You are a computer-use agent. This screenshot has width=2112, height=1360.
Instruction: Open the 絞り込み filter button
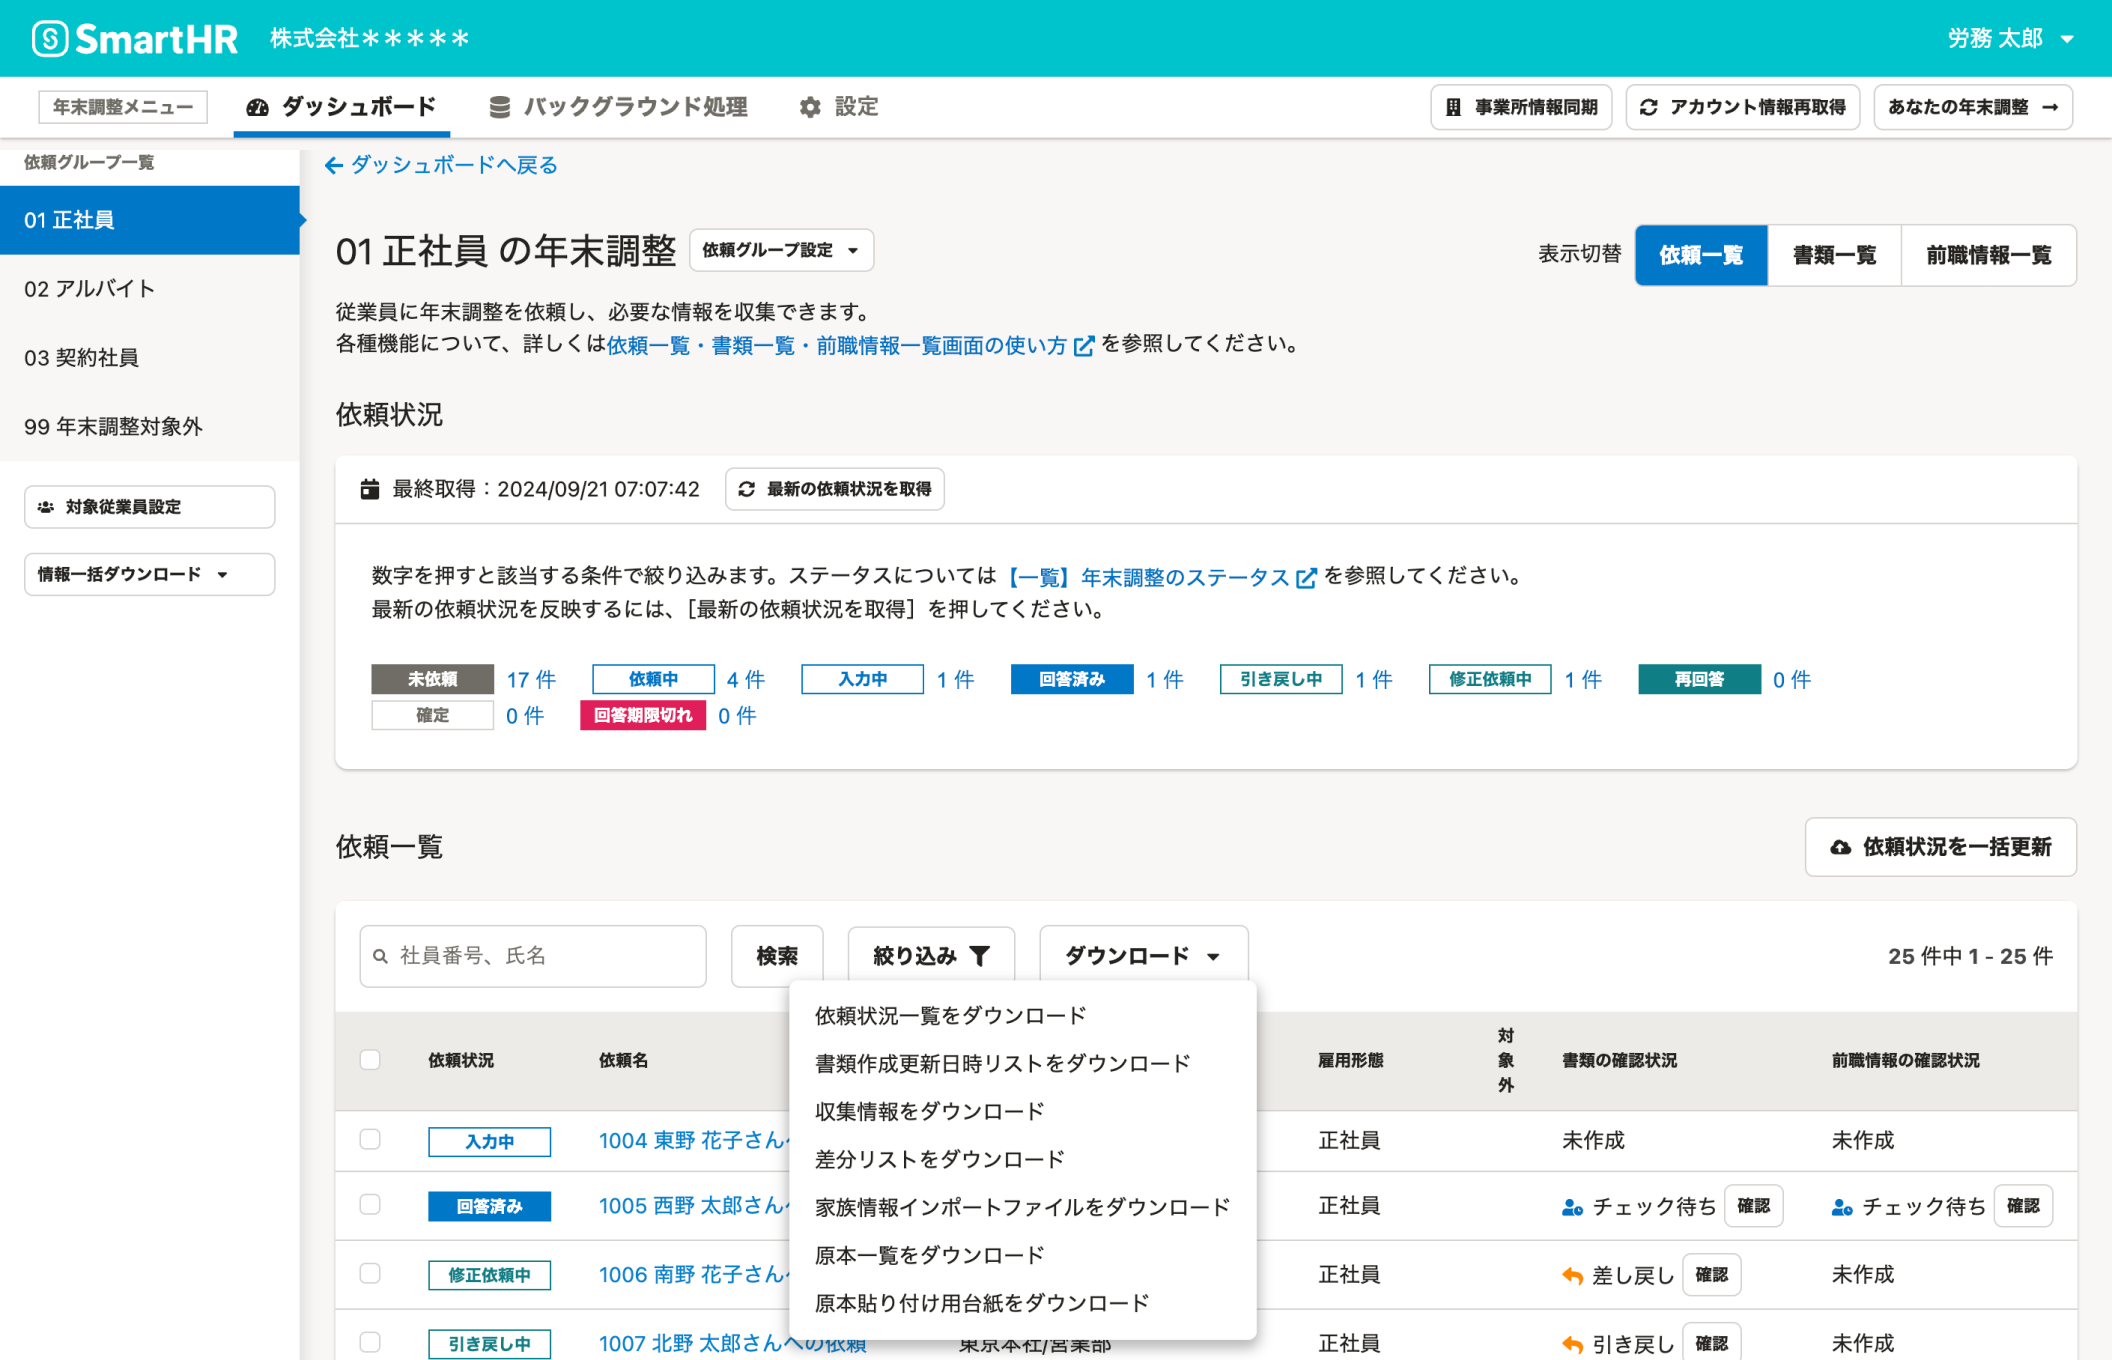(x=932, y=957)
